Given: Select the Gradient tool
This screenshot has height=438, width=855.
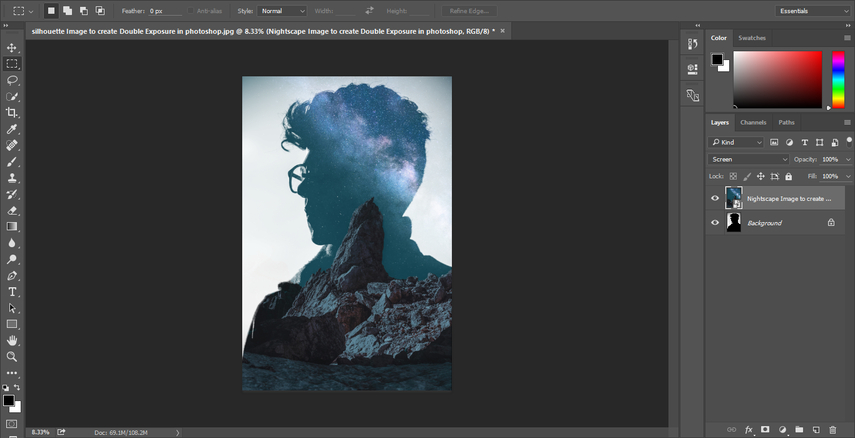Looking at the screenshot, I should tap(11, 226).
